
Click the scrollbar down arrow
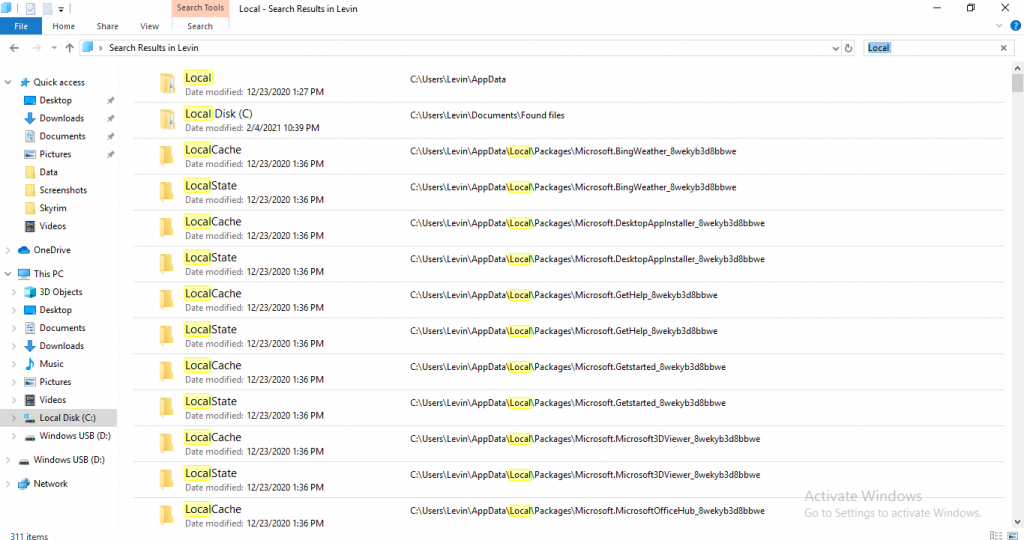click(1017, 522)
